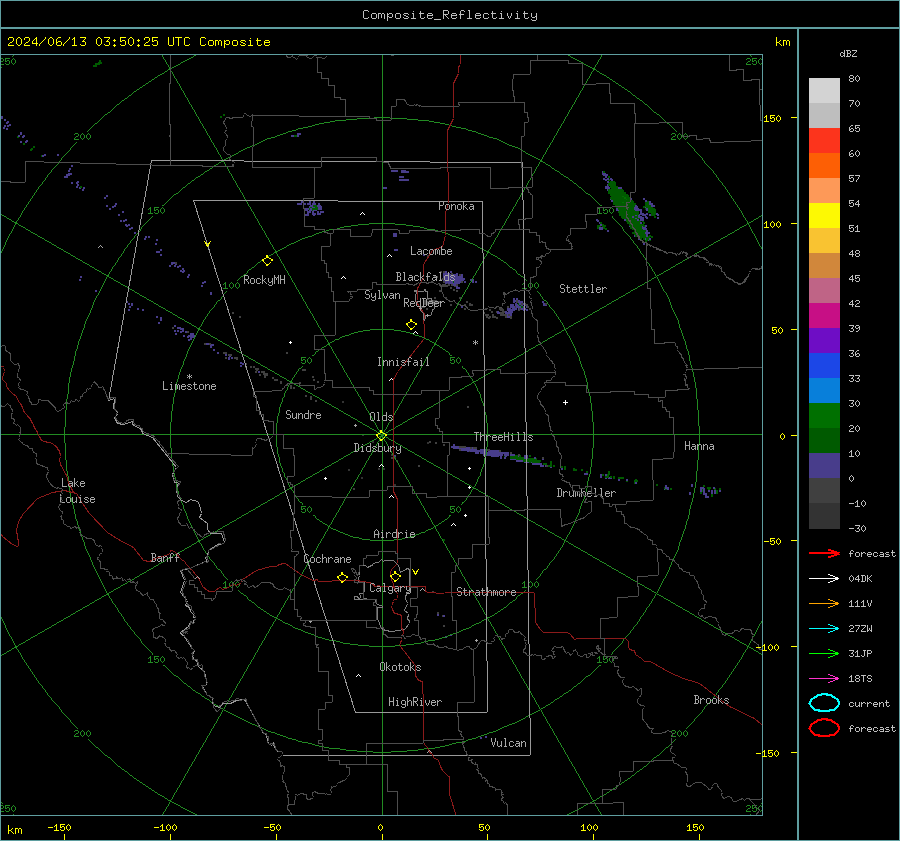The image size is (900, 841).
Task: Click the reflectivity band southeast of ThreeHills
Action: pos(502,455)
